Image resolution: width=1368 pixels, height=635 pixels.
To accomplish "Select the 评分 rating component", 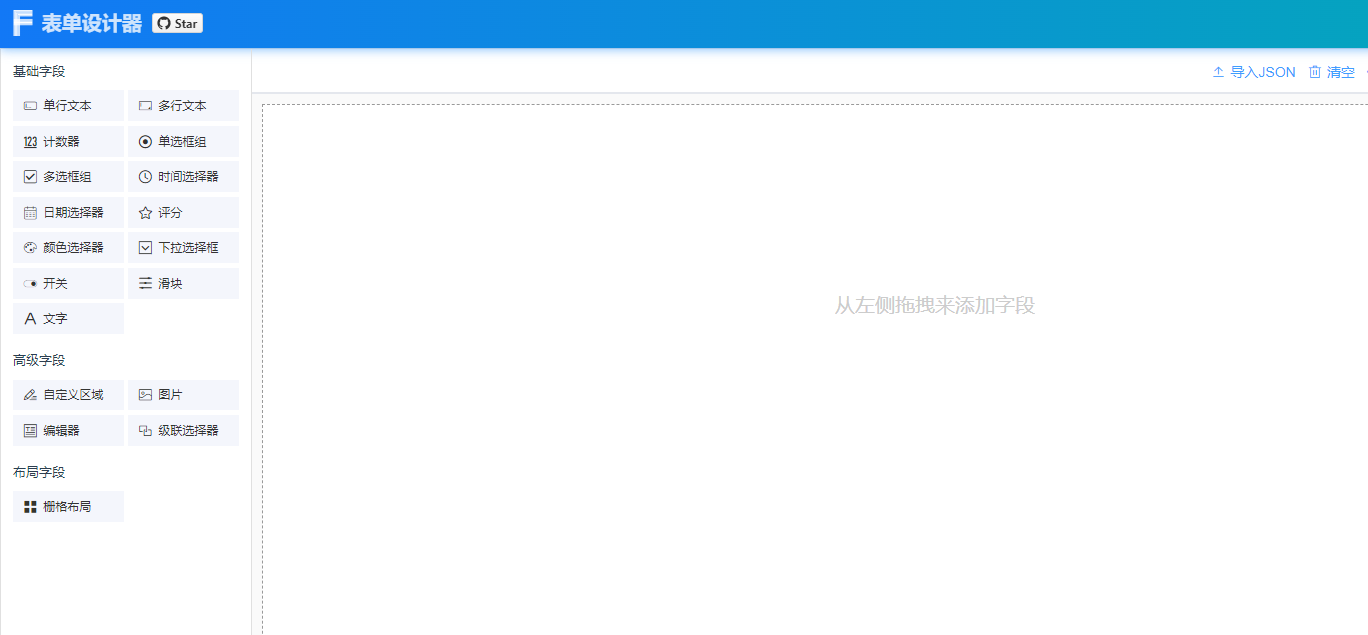I will point(183,213).
